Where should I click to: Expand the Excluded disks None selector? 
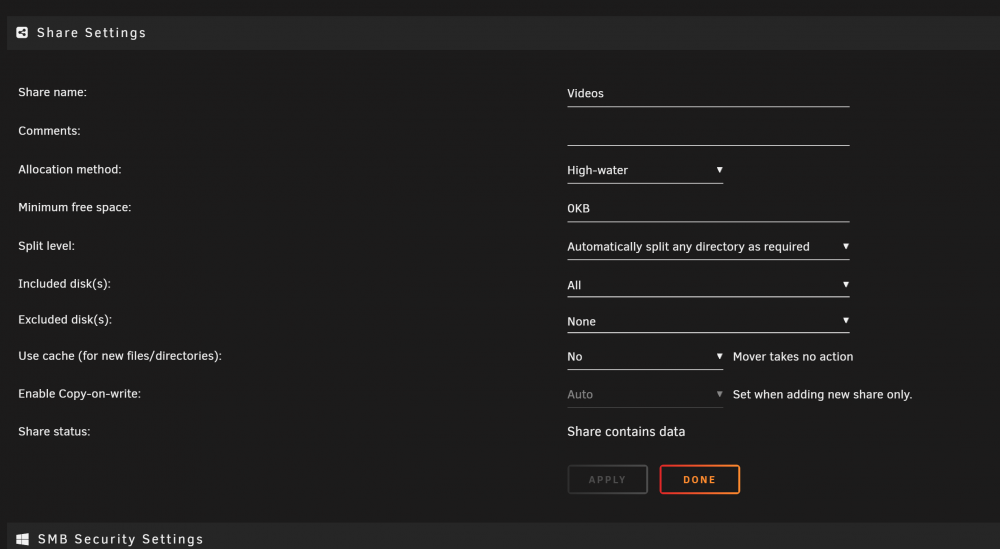point(708,321)
